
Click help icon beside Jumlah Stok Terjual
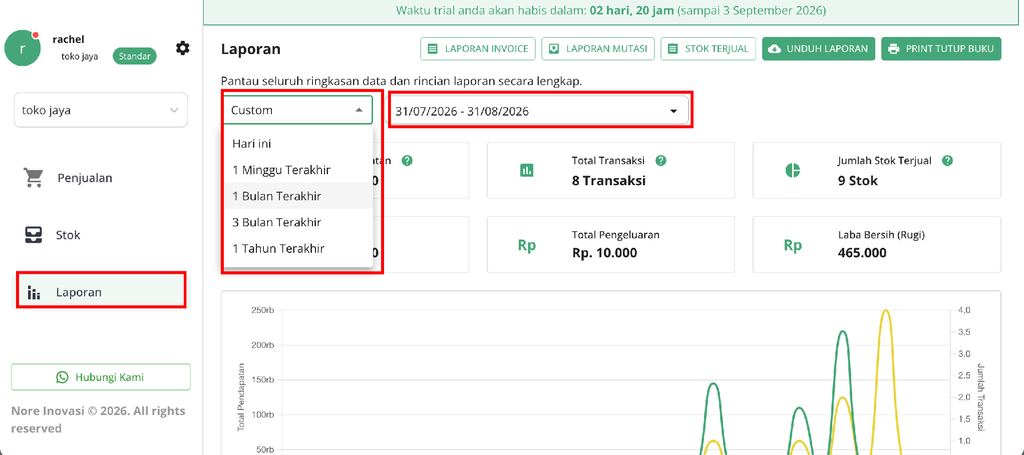tap(948, 160)
